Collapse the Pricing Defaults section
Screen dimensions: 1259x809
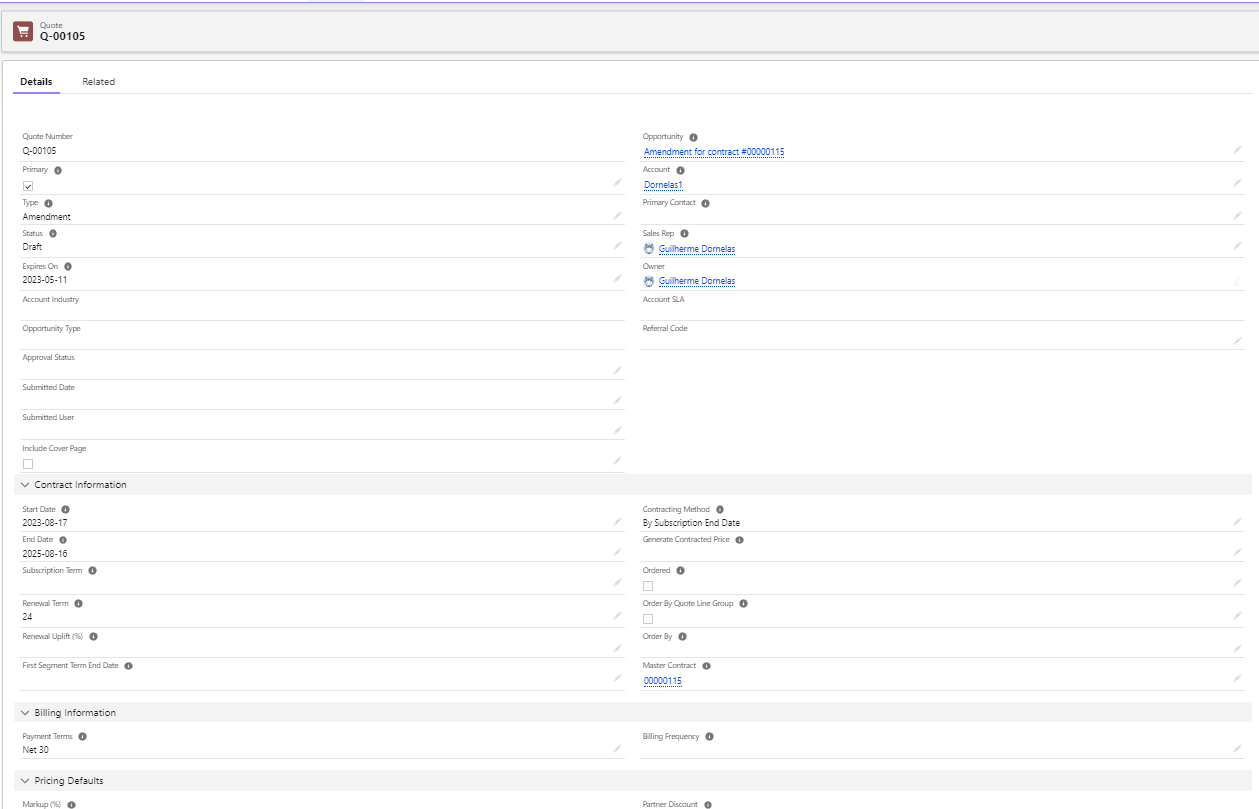(x=25, y=781)
